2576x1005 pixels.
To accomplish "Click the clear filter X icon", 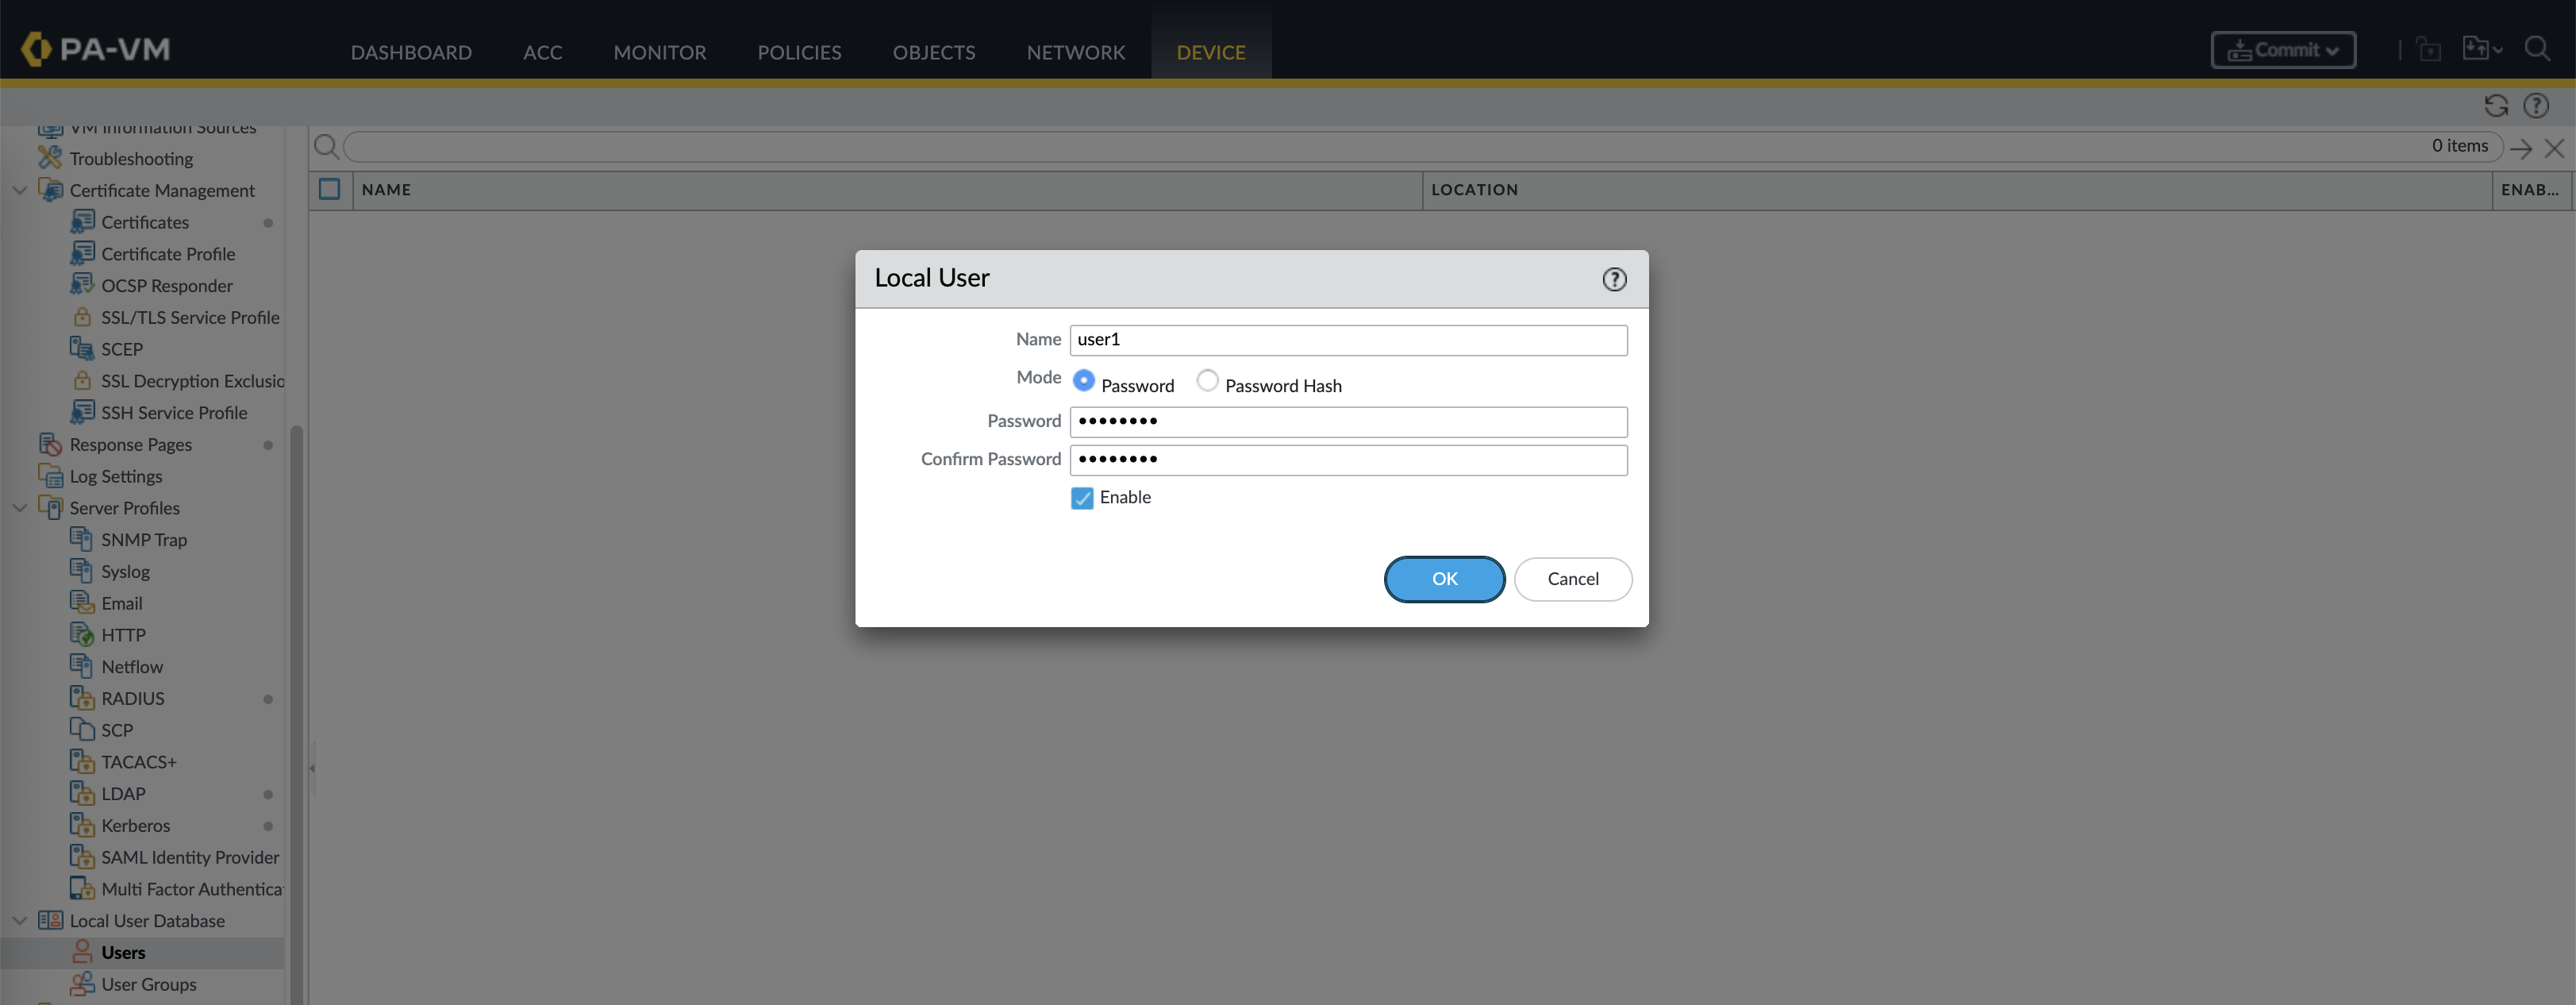I will [2554, 148].
